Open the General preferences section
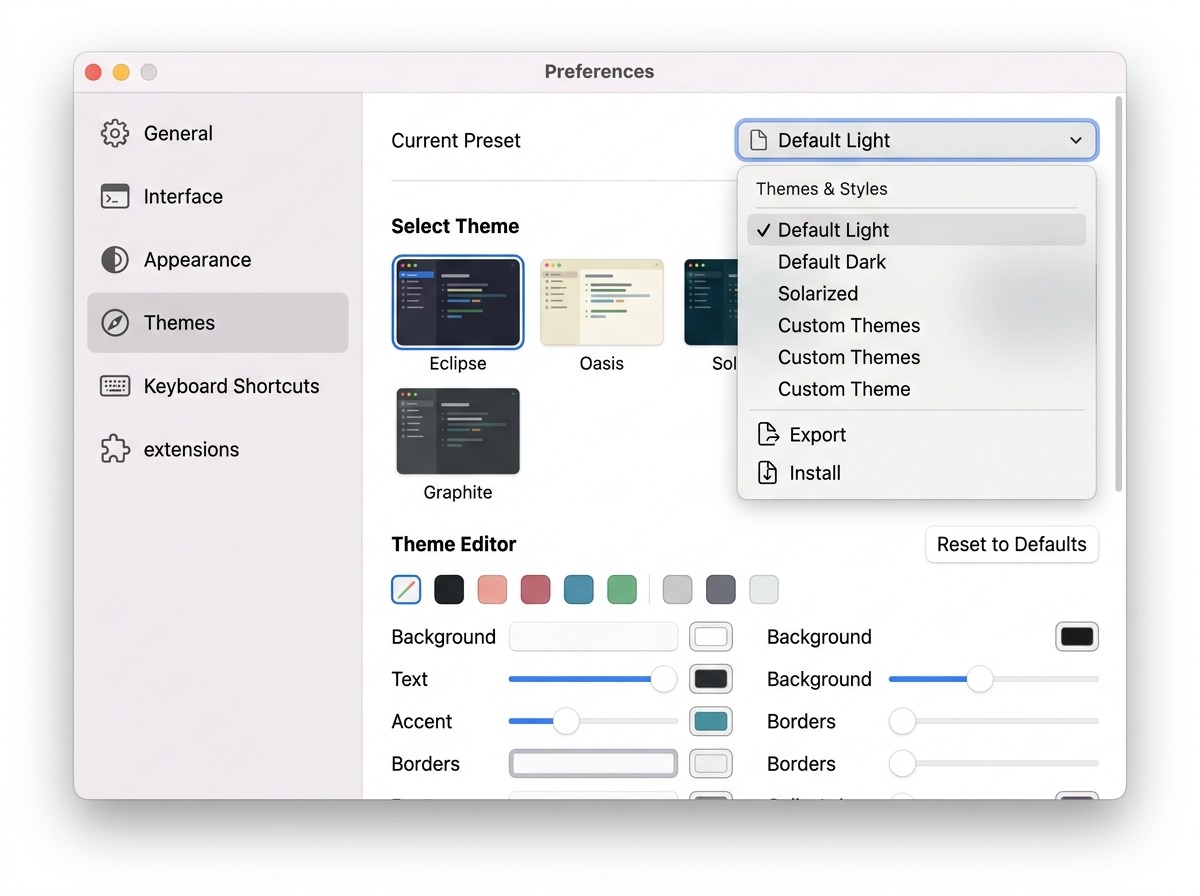Viewport: 1200px width, 896px height. pyautogui.click(x=218, y=133)
